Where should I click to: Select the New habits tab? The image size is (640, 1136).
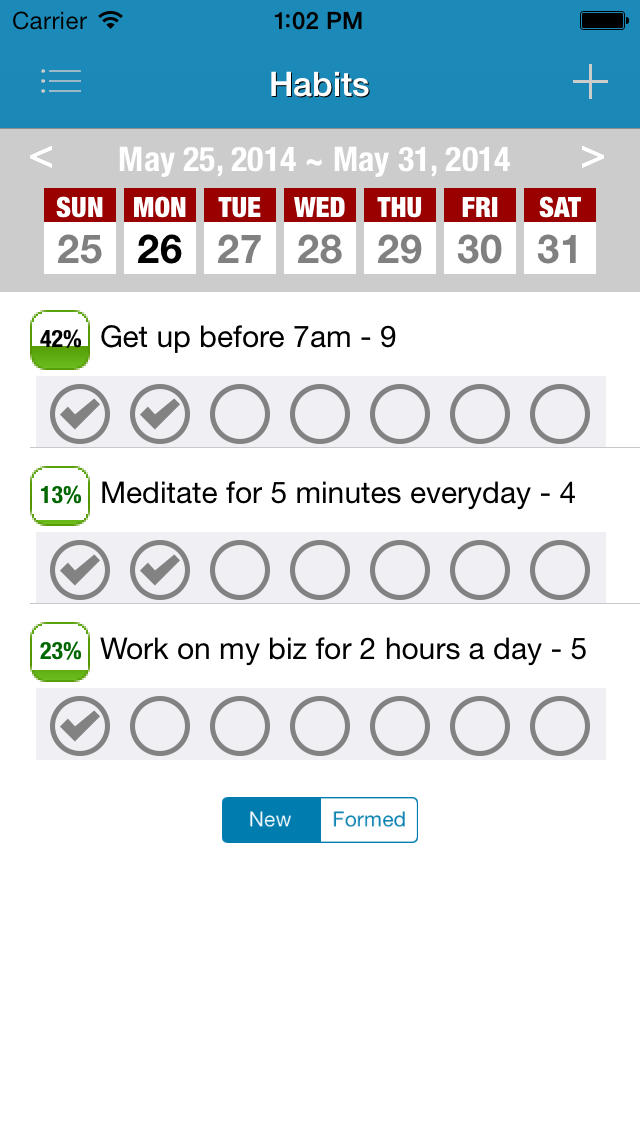(x=270, y=820)
